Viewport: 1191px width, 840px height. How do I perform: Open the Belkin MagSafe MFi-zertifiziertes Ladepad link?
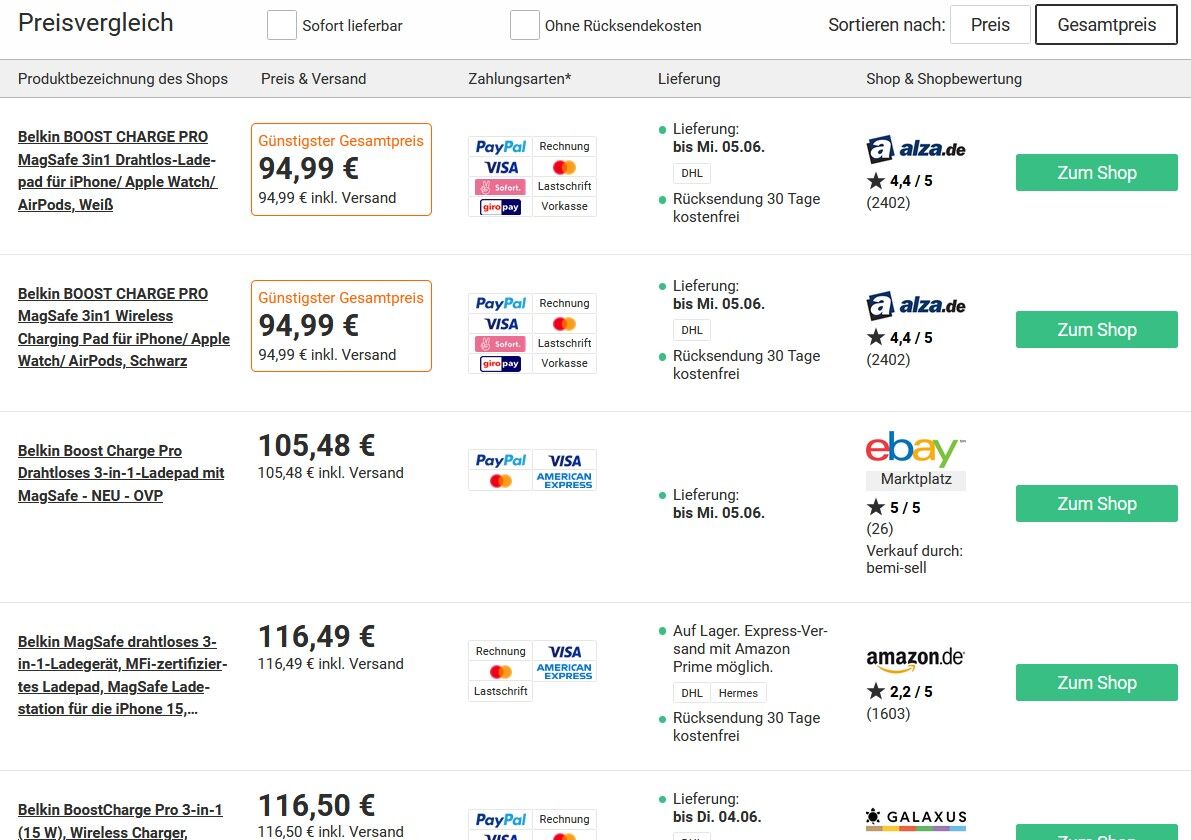tap(122, 675)
